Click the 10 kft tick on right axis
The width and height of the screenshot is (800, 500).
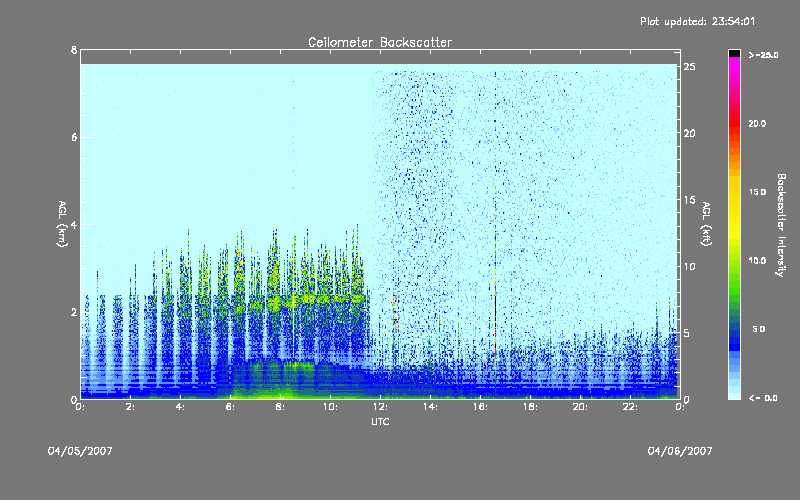pos(689,266)
